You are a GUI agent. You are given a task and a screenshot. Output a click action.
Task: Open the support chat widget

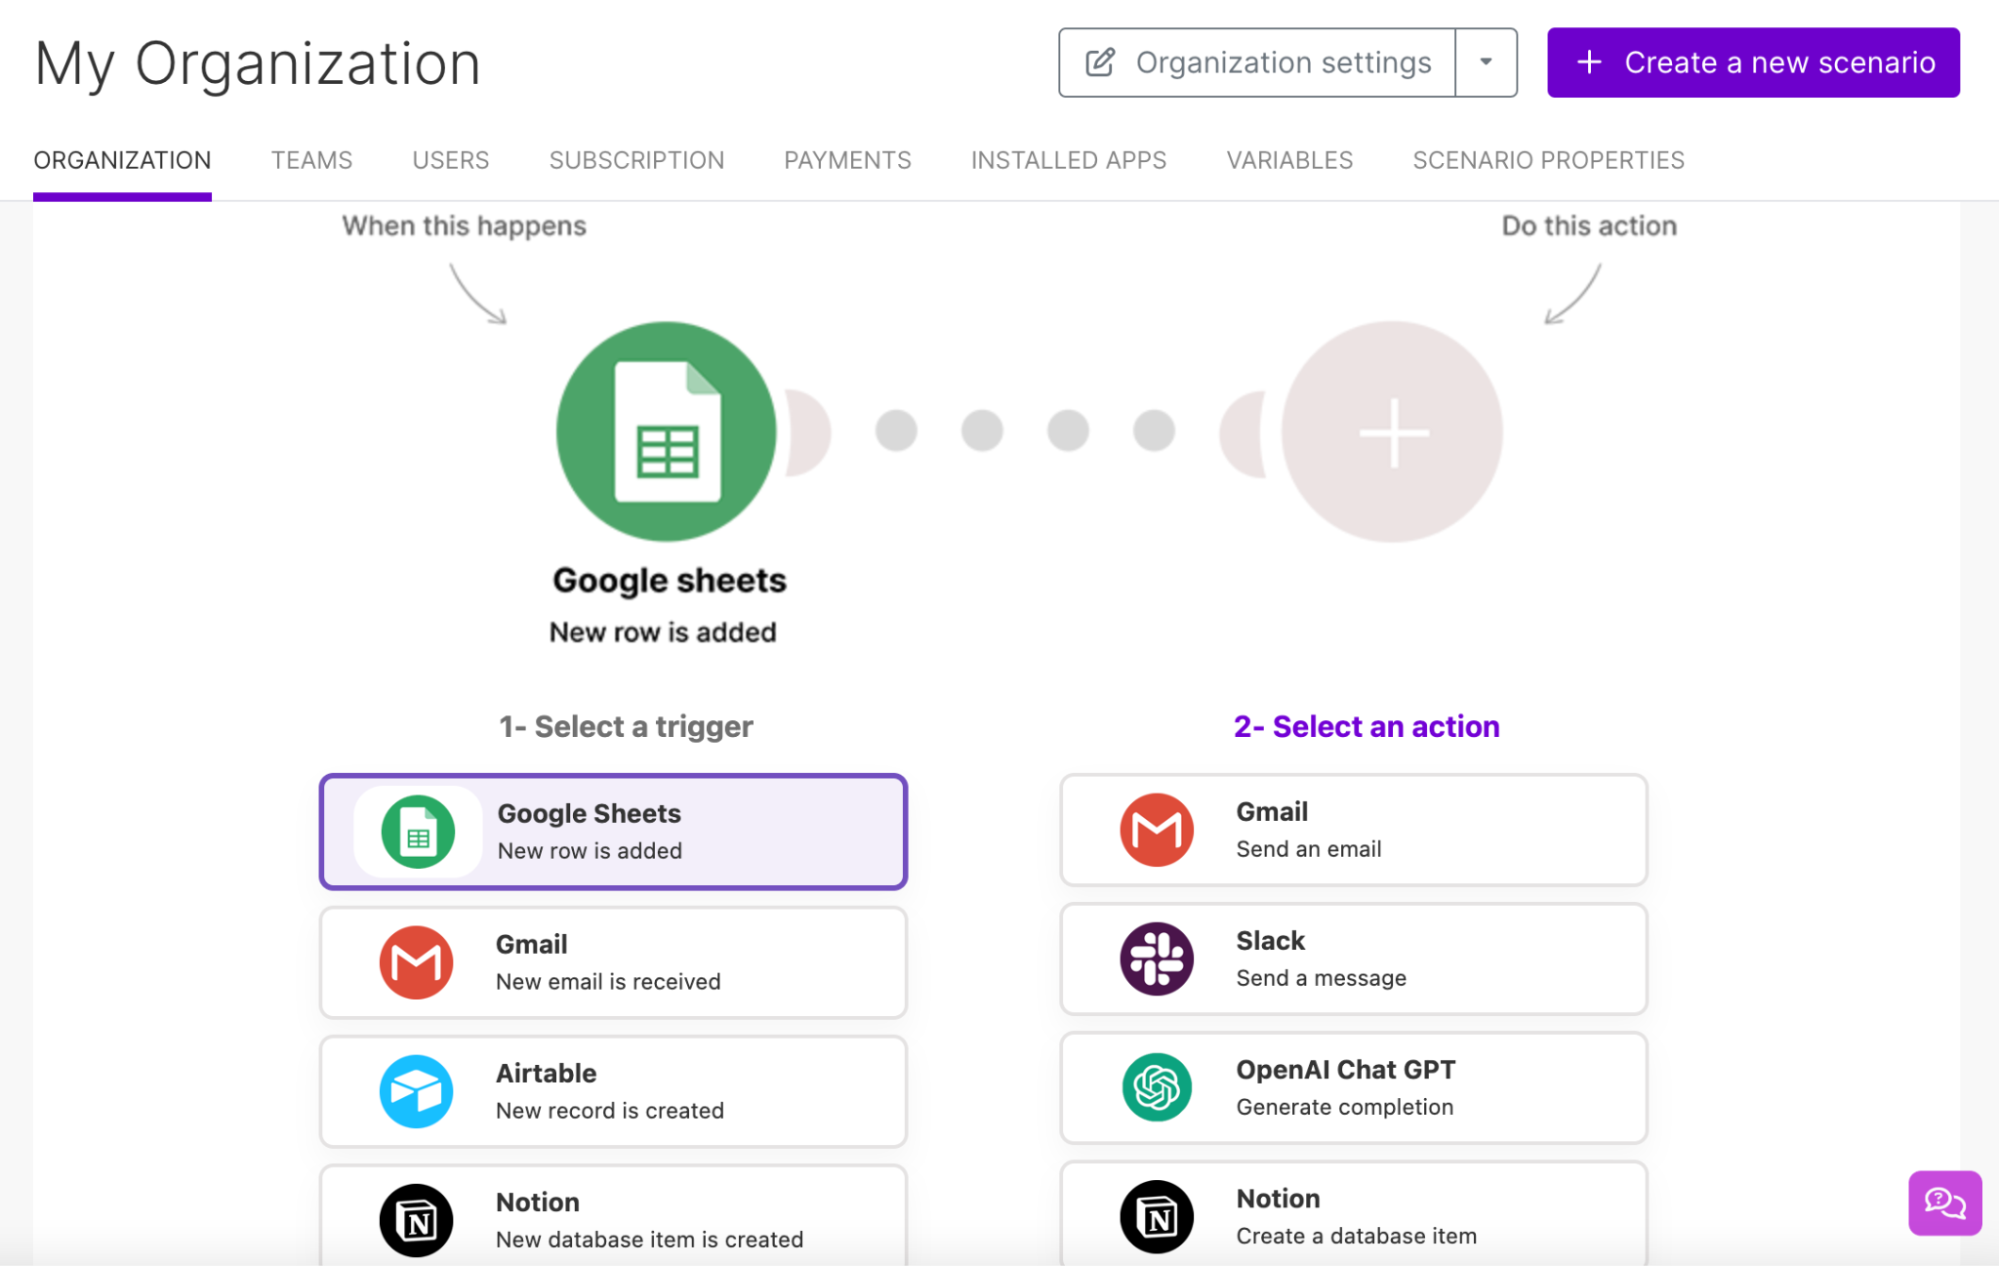click(1944, 1203)
